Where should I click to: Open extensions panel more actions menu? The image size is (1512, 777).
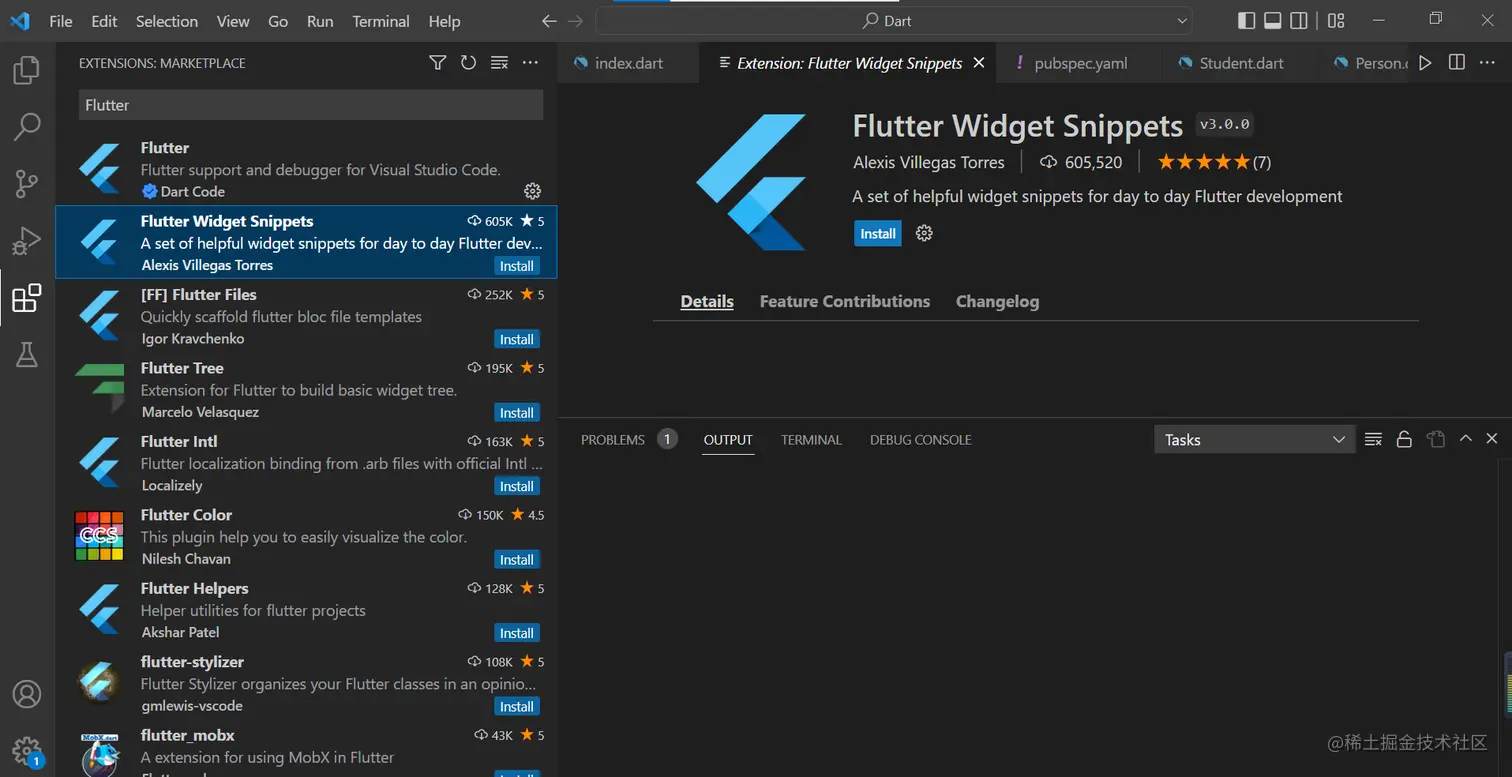[x=531, y=63]
